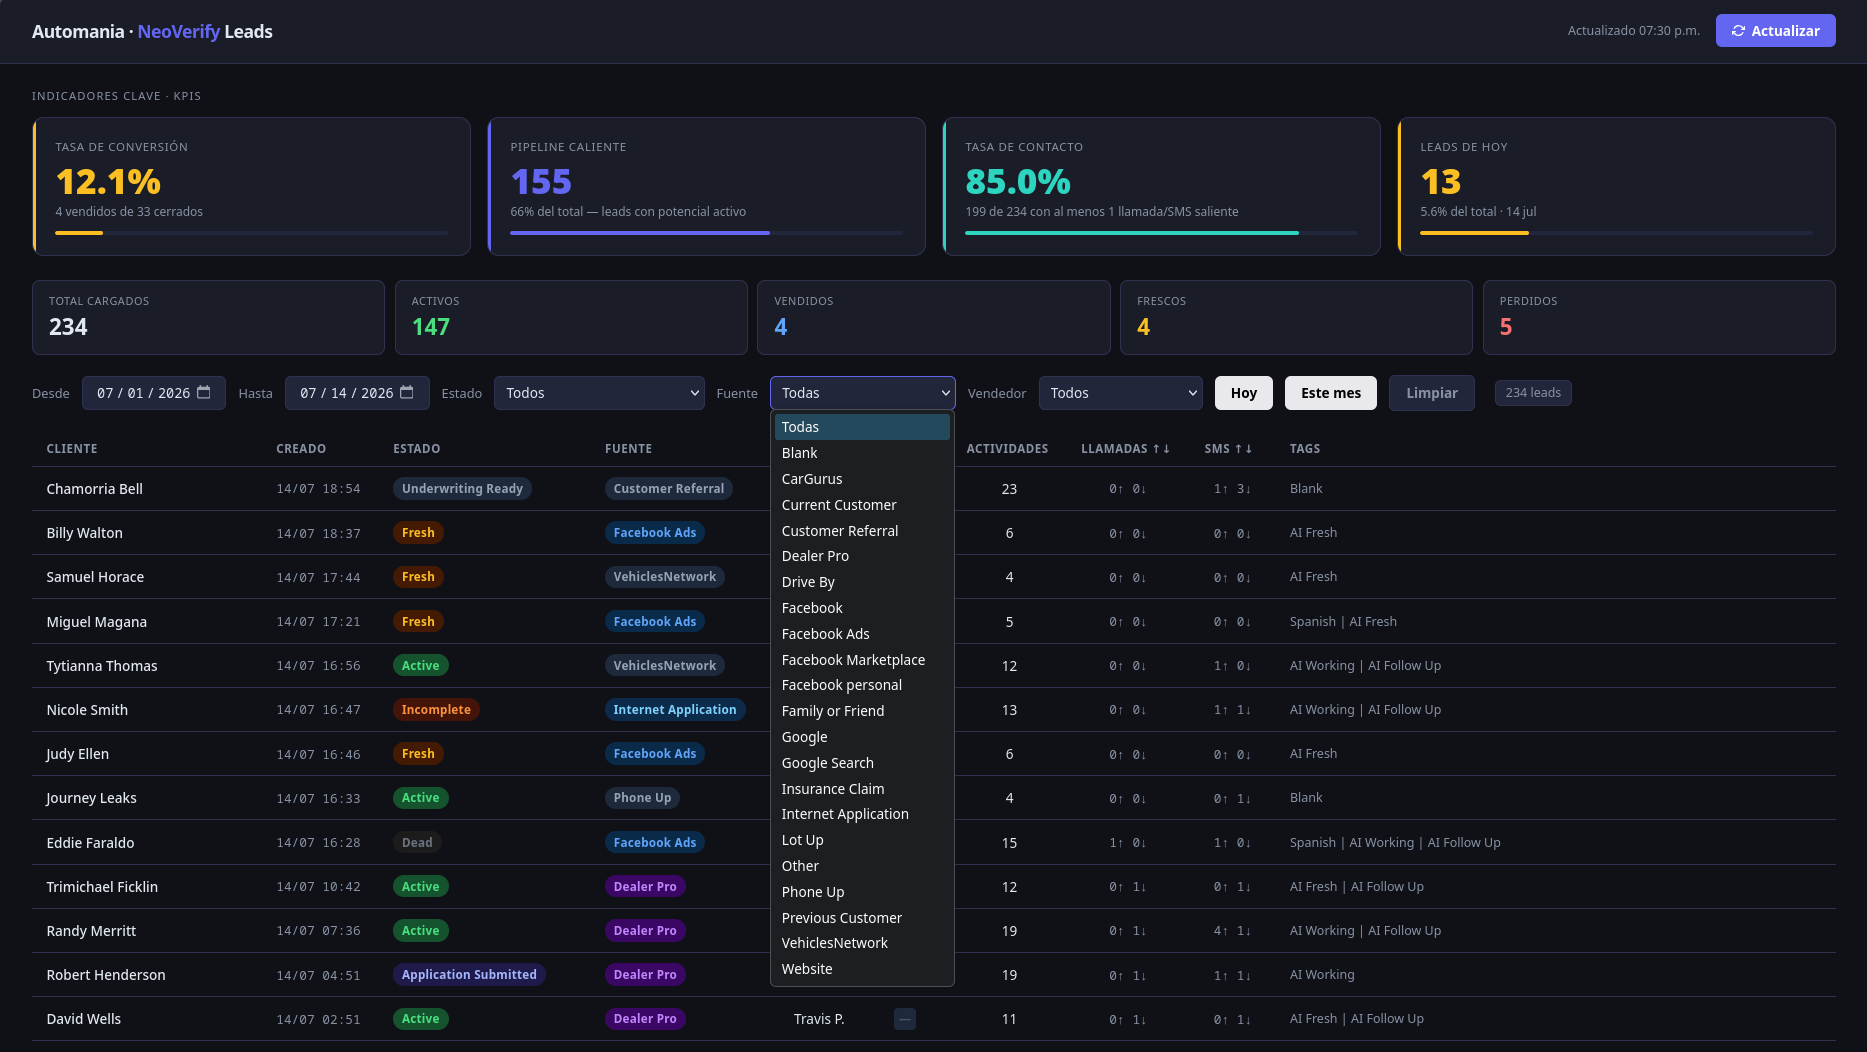Open the Vendedor dropdown
This screenshot has width=1867, height=1052.
click(x=1120, y=393)
